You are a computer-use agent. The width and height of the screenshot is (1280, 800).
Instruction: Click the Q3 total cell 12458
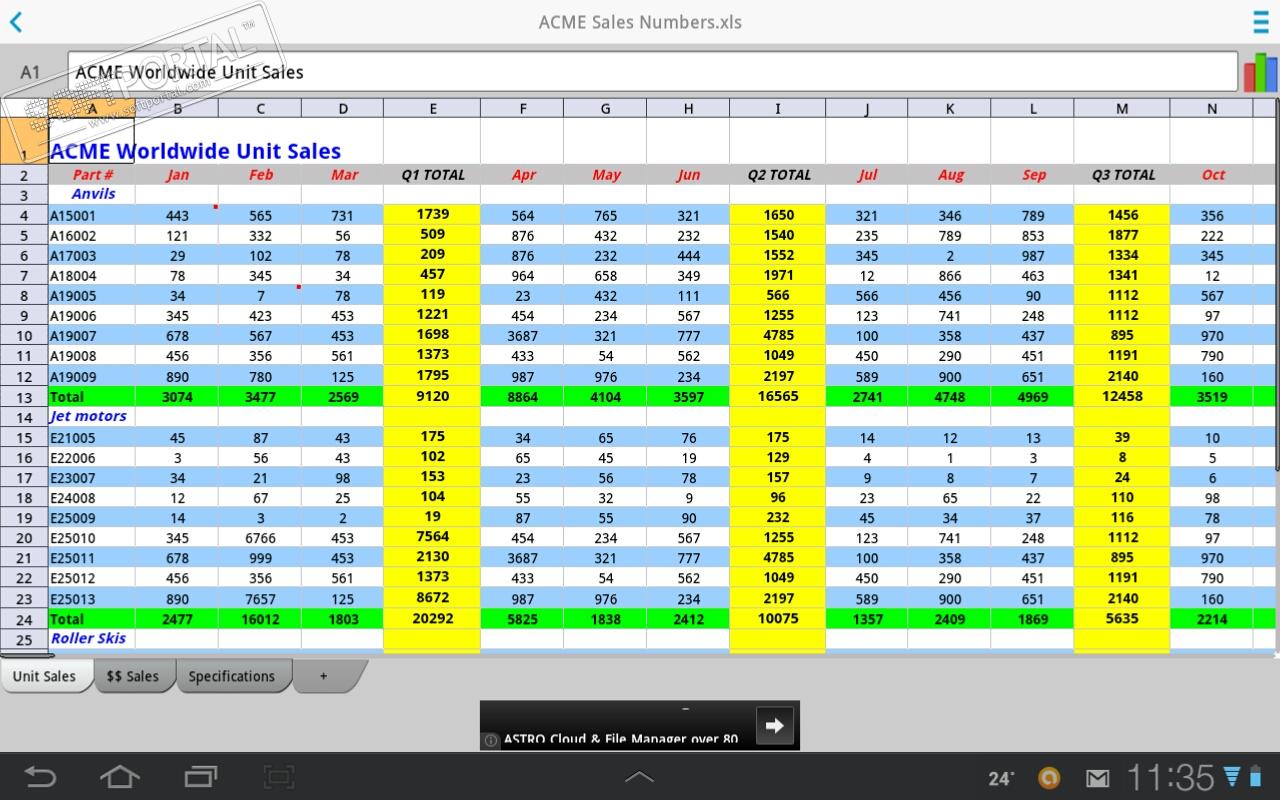tap(1122, 396)
